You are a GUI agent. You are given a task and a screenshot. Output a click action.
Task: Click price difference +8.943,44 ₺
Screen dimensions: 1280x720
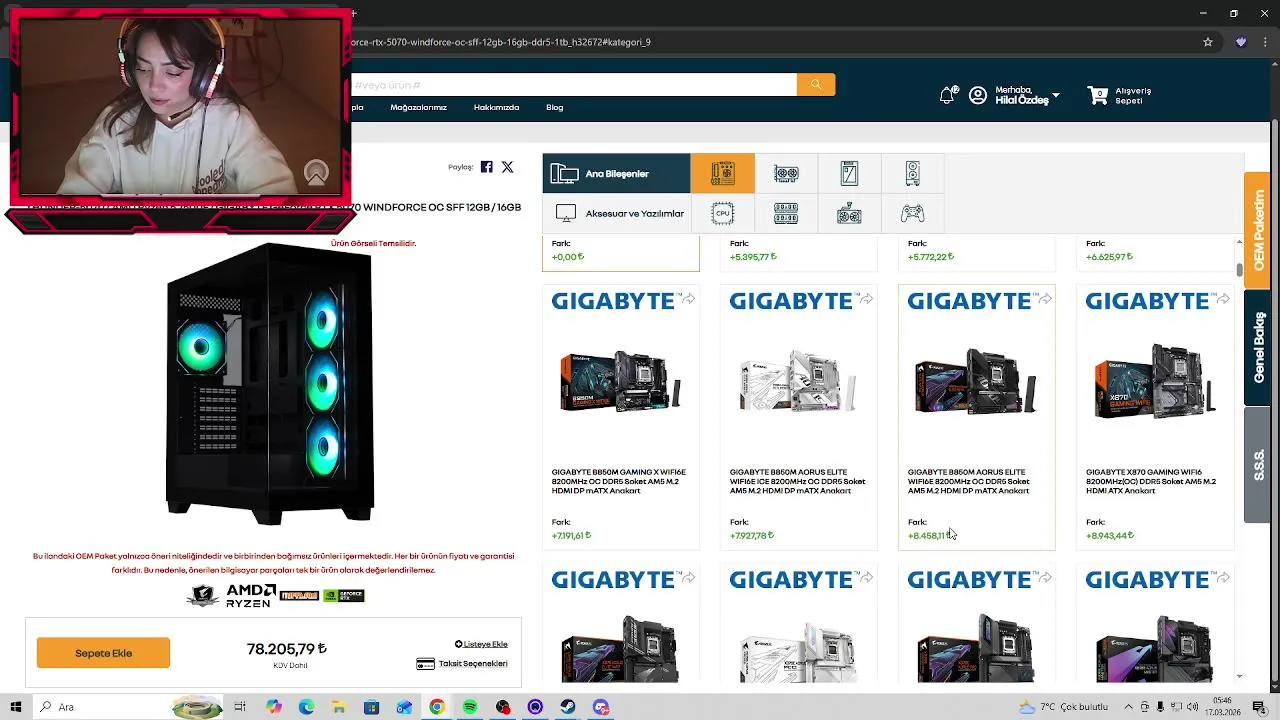click(x=1110, y=536)
